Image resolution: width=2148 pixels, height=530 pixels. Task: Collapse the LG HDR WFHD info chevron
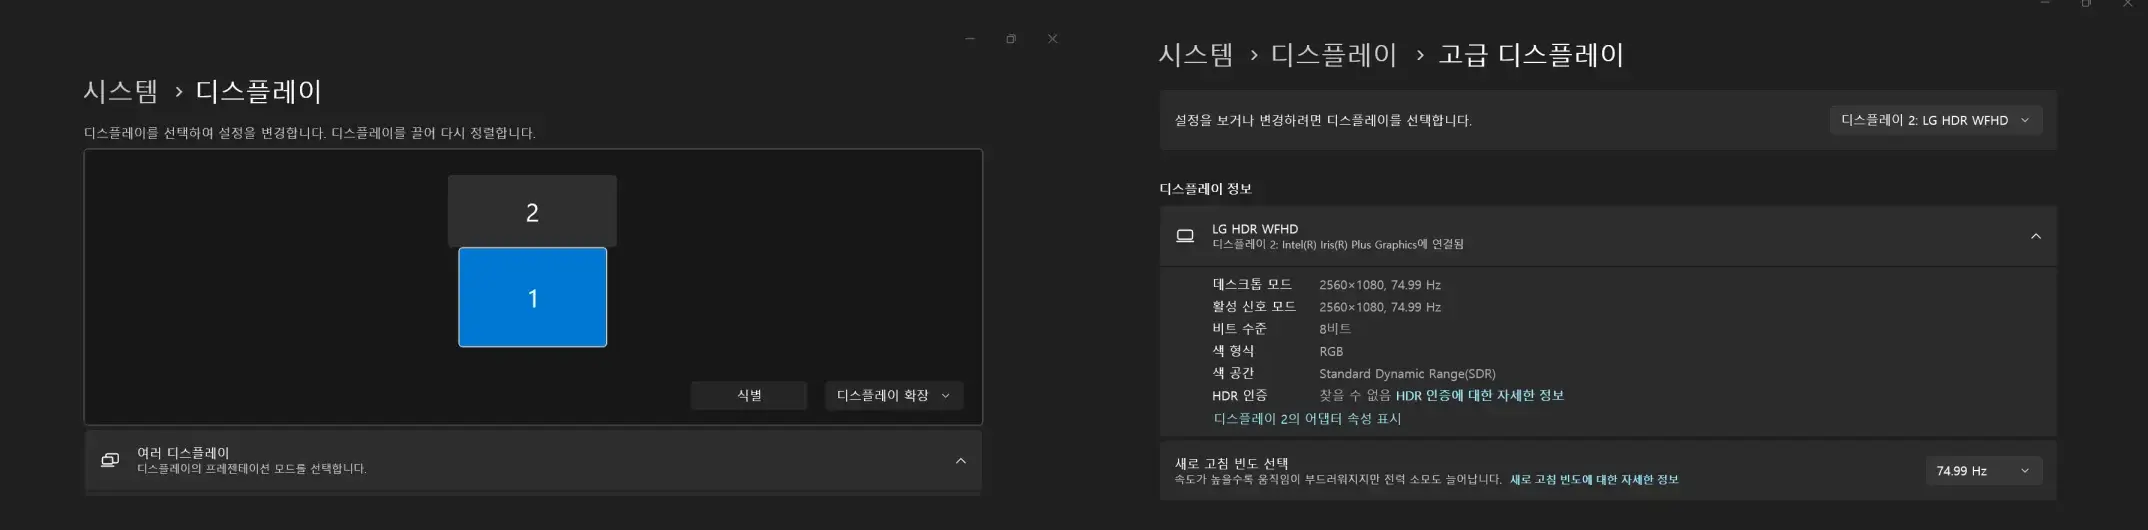(2035, 236)
